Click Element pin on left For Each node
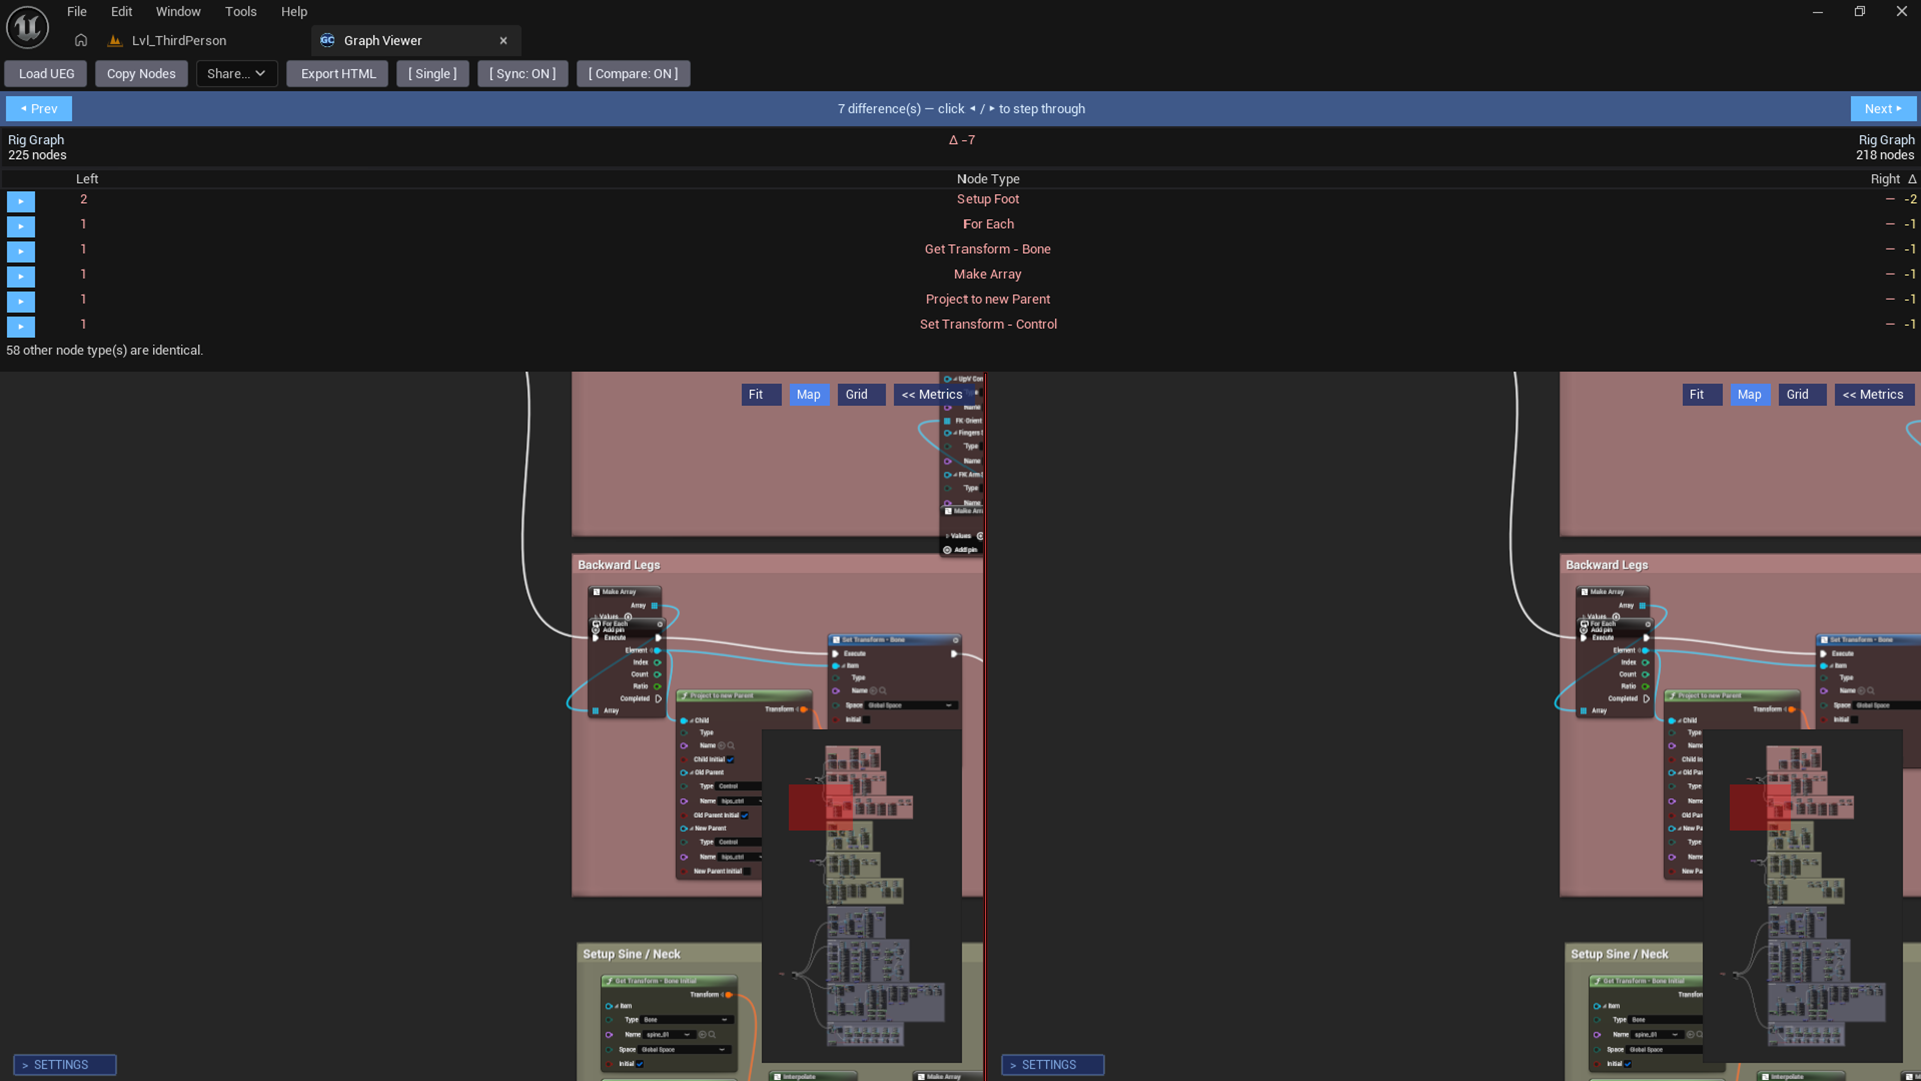This screenshot has height=1081, width=1921. point(657,651)
